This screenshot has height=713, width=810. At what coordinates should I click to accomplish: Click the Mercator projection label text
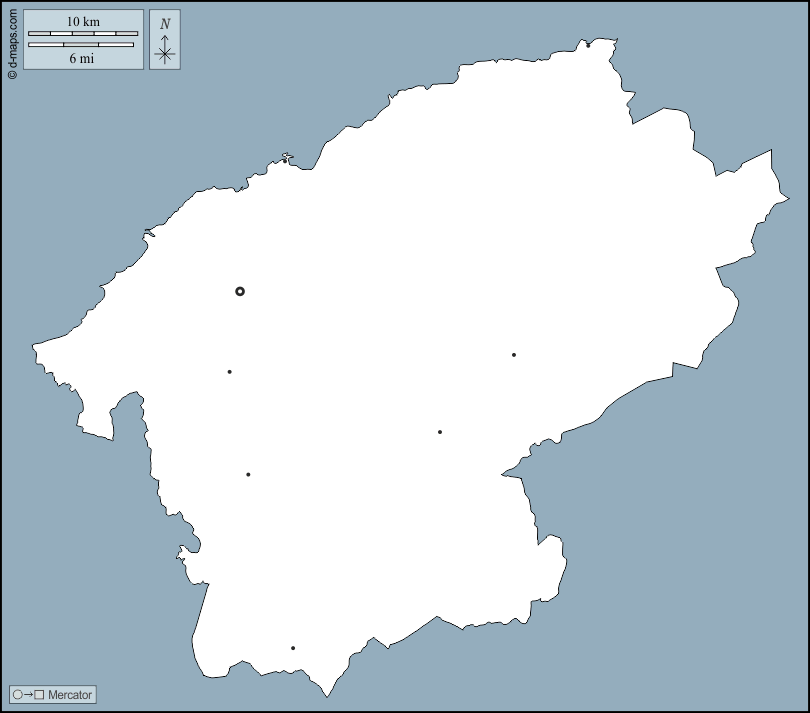pos(70,694)
